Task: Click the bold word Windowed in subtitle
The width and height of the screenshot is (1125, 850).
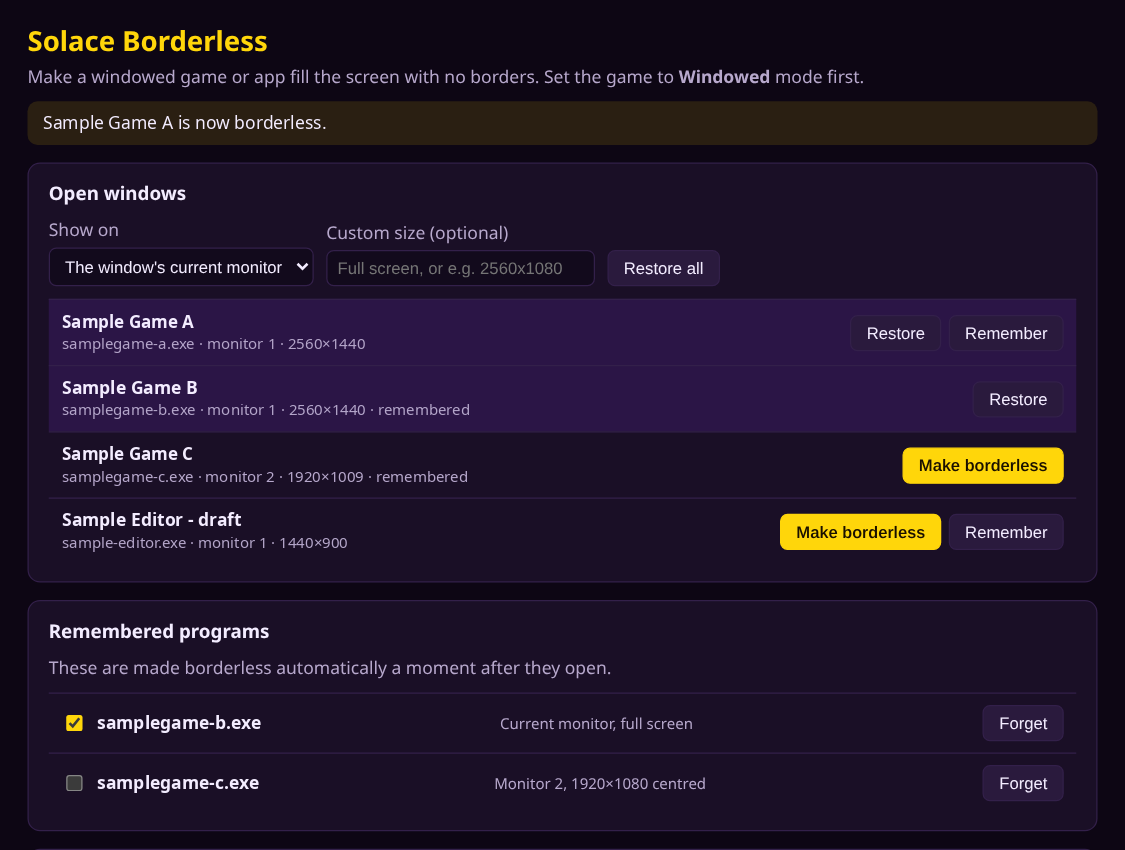Action: [724, 77]
